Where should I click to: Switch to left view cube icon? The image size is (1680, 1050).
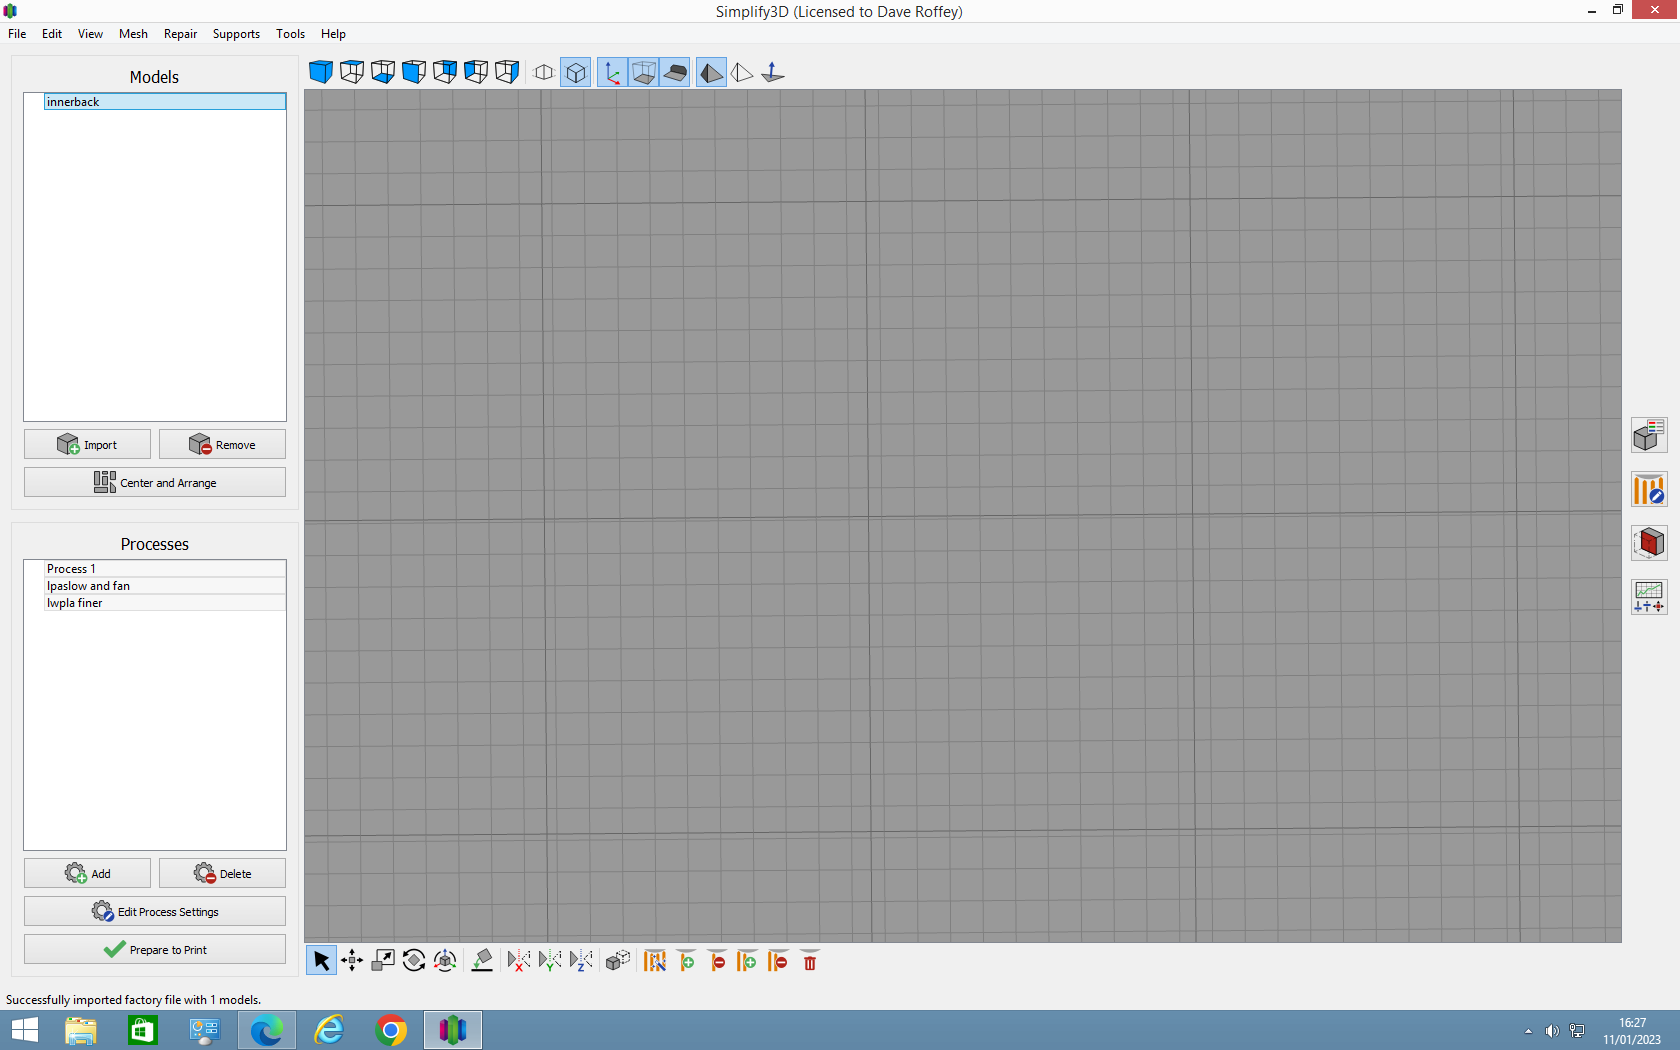[x=476, y=72]
